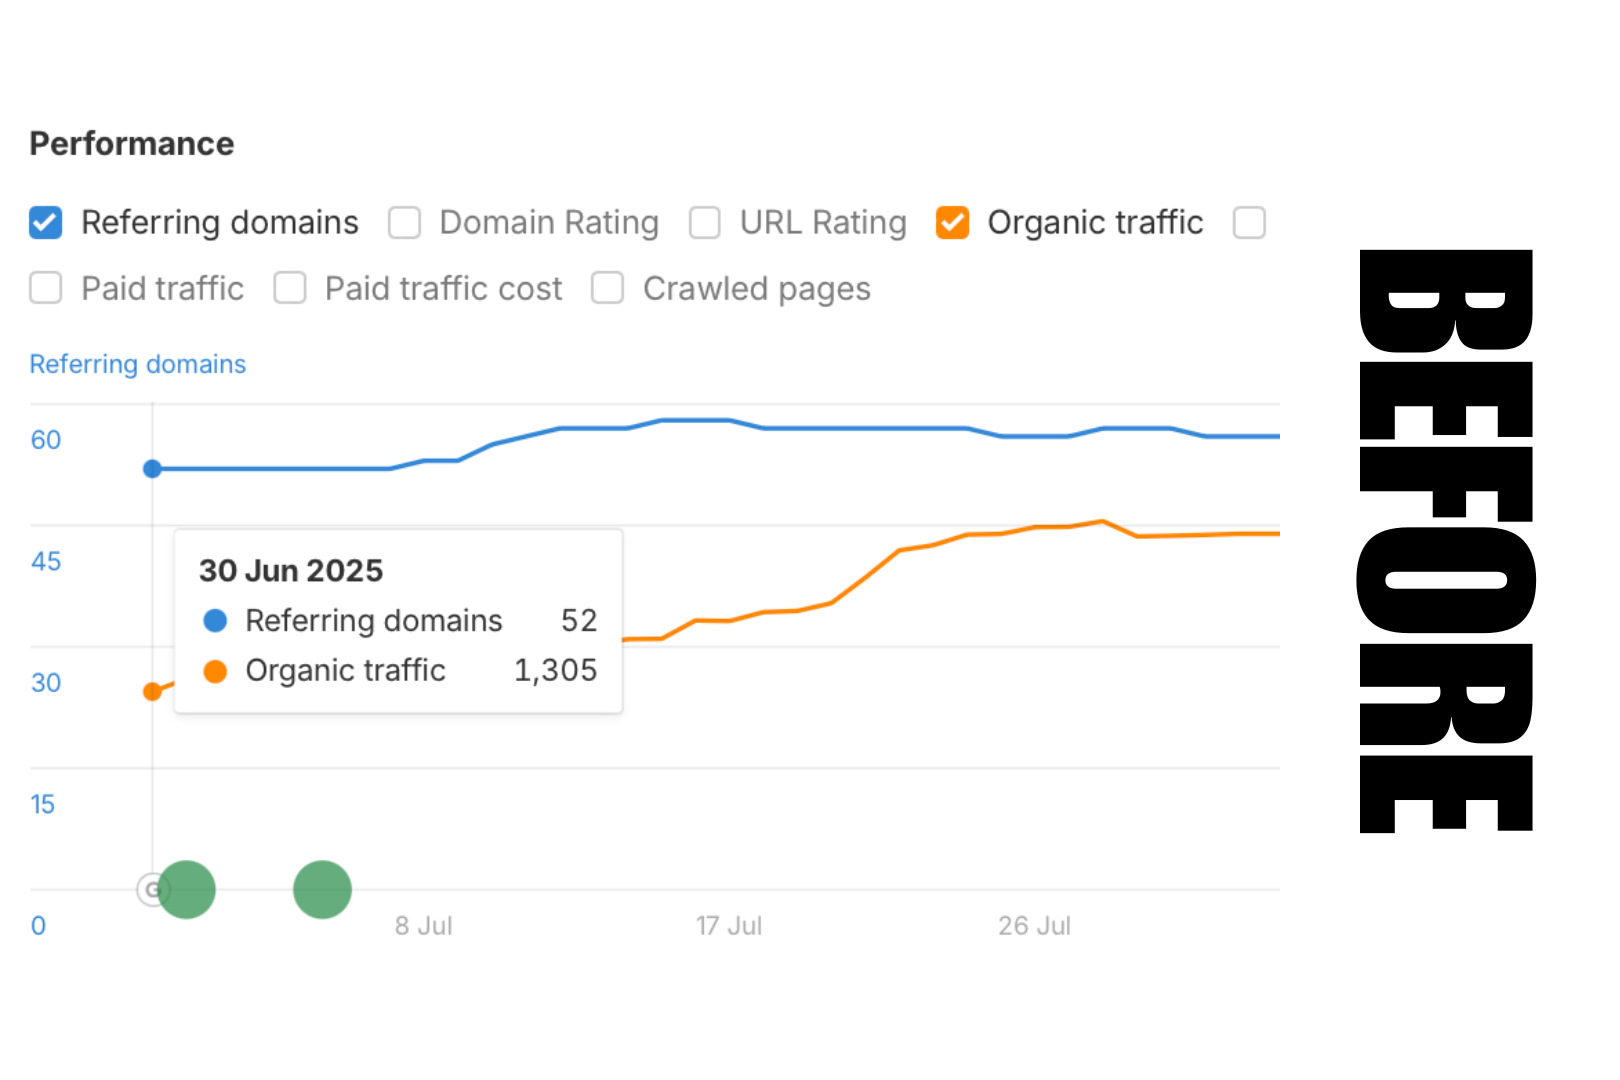The width and height of the screenshot is (1620, 1080).
Task: Click the 17 Jul date on x-axis
Action: [729, 926]
